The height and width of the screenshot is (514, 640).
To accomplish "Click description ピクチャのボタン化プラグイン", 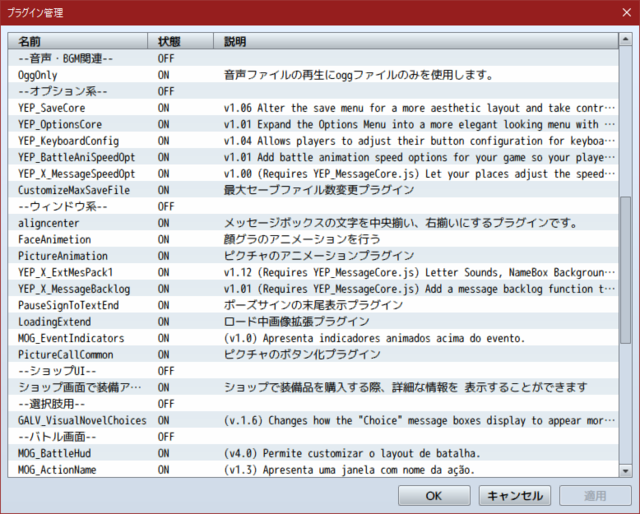I will coord(302,354).
